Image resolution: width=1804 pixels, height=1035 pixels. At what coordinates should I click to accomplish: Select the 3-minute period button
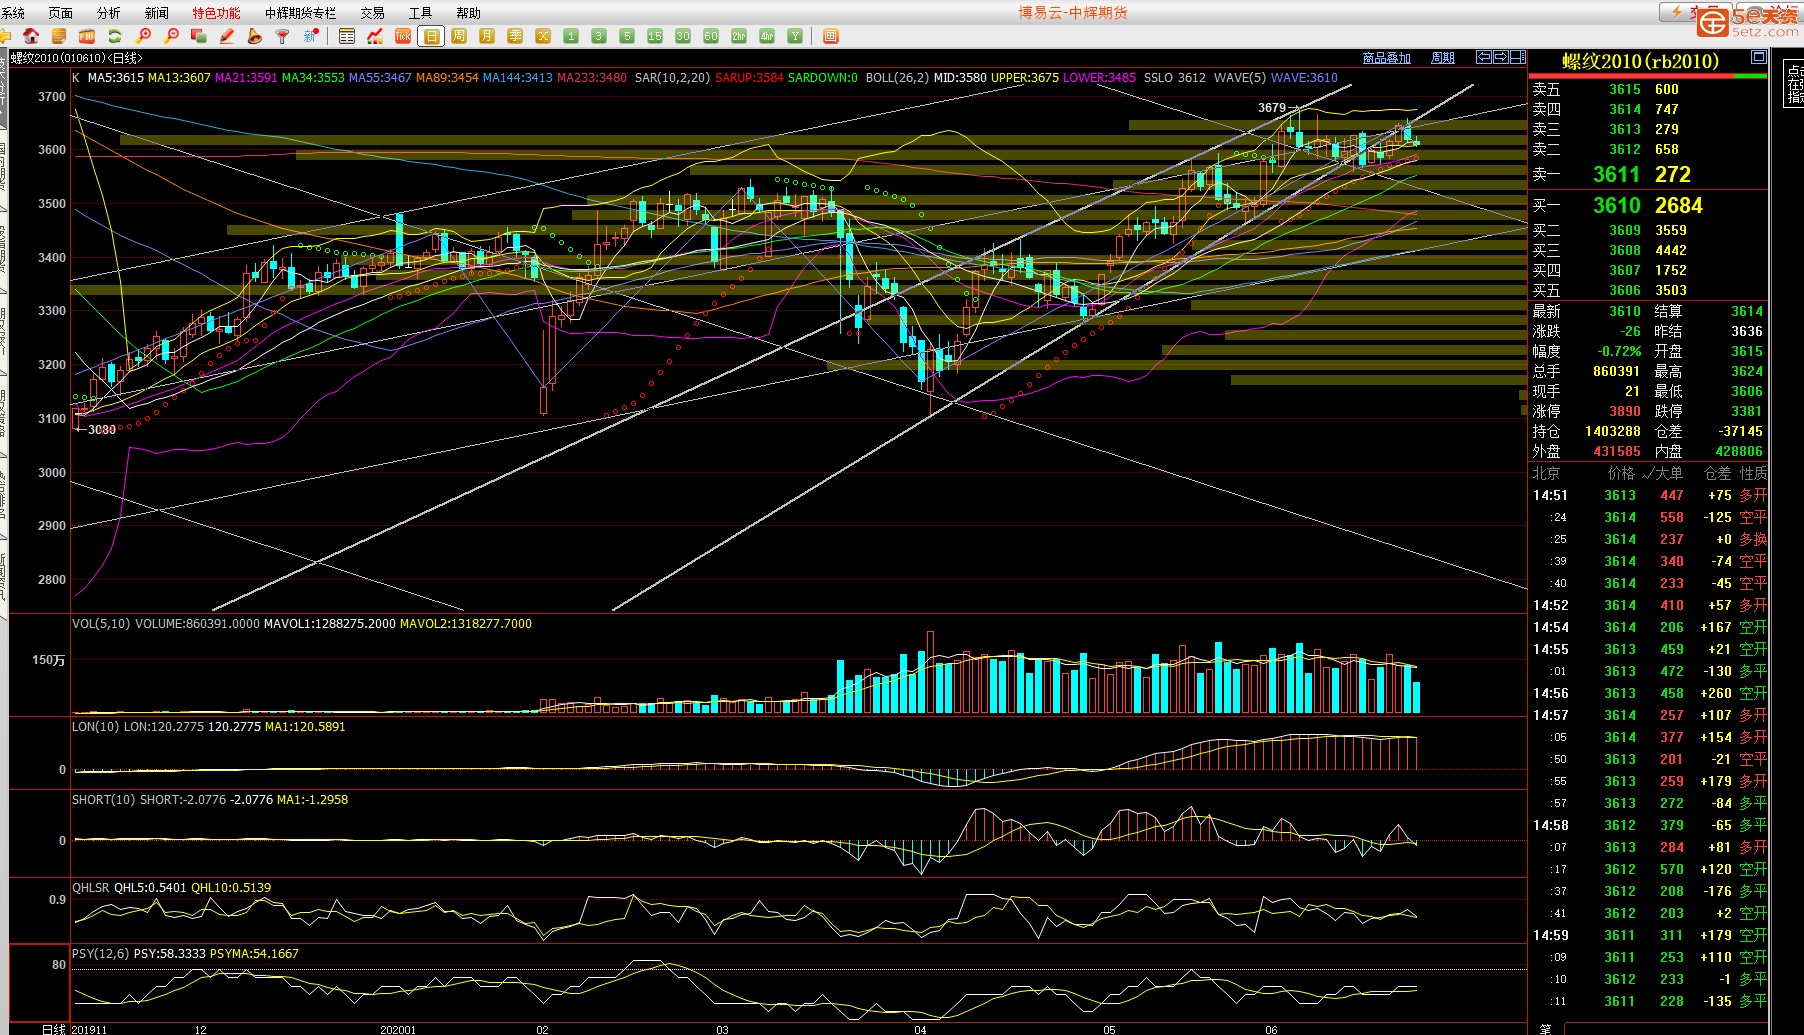(599, 36)
